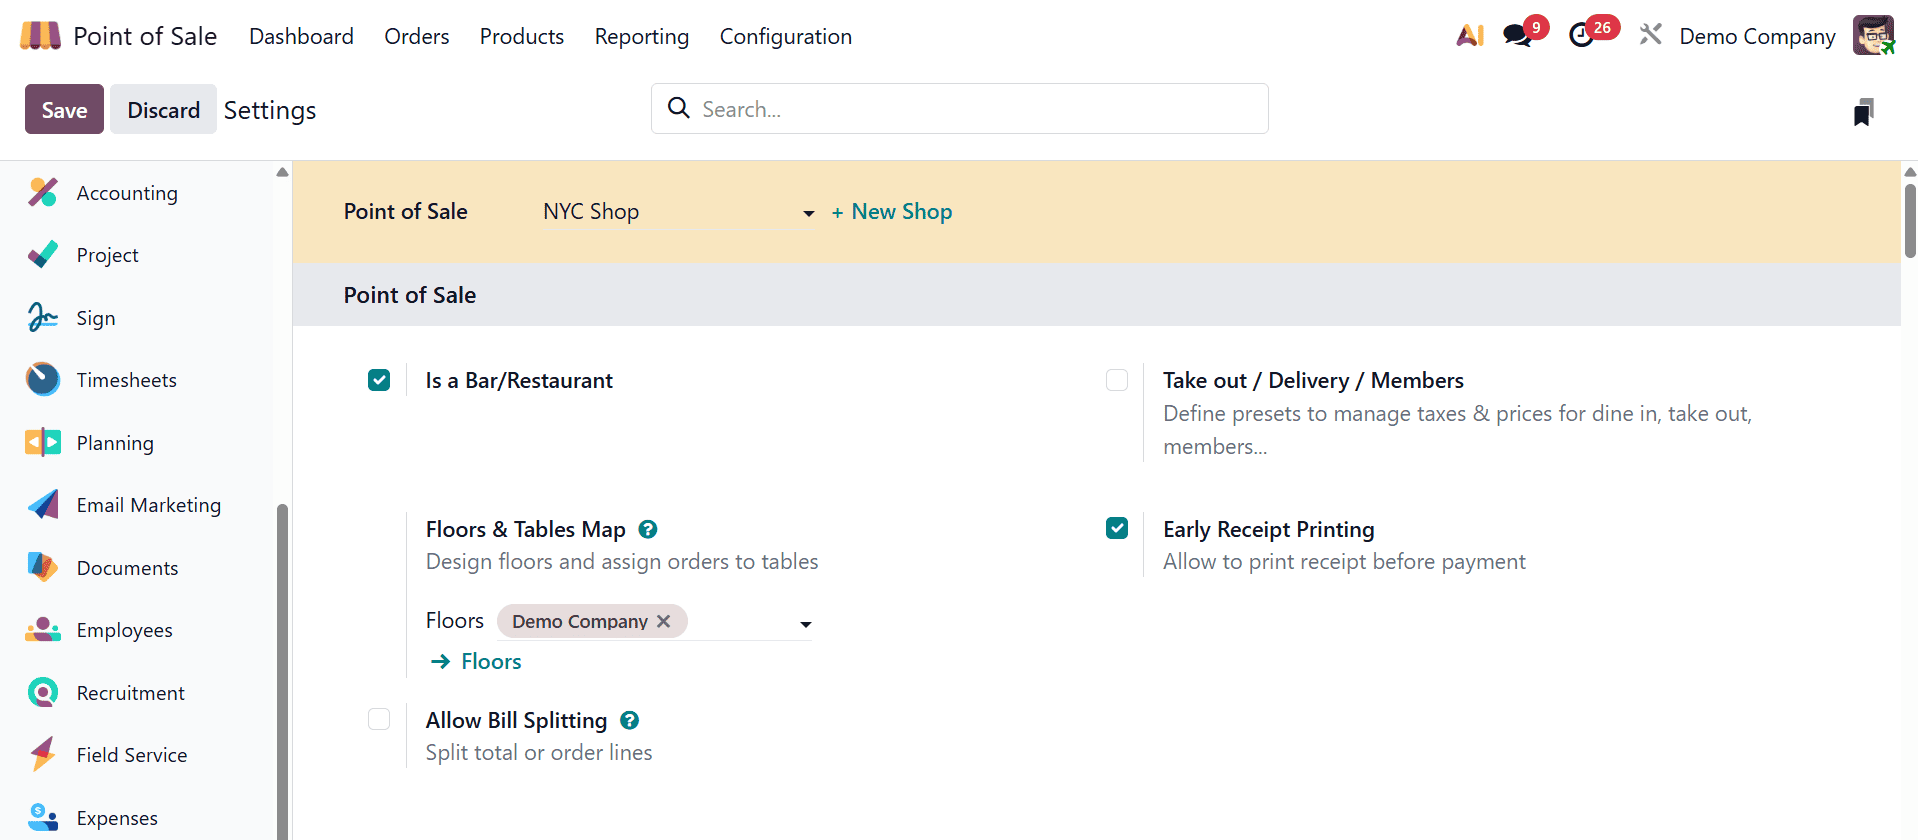The height and width of the screenshot is (840, 1918).
Task: Click the + New Shop link
Action: 892,212
